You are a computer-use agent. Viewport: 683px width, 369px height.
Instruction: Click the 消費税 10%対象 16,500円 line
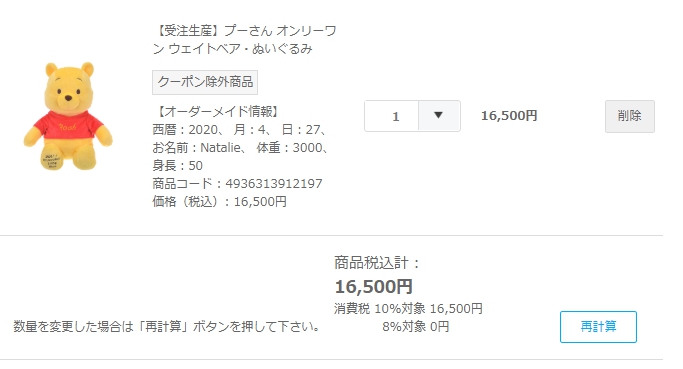408,308
